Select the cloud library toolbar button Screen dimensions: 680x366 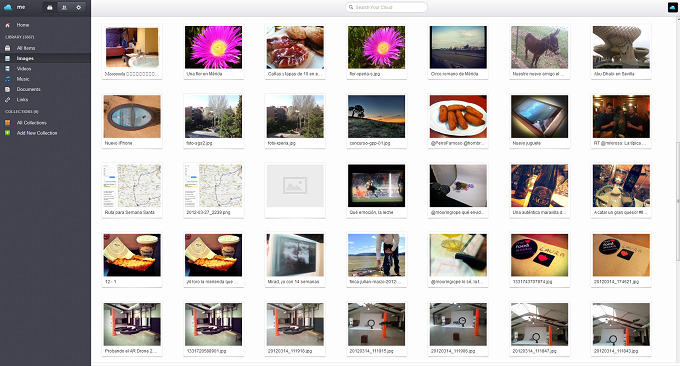[x=50, y=7]
